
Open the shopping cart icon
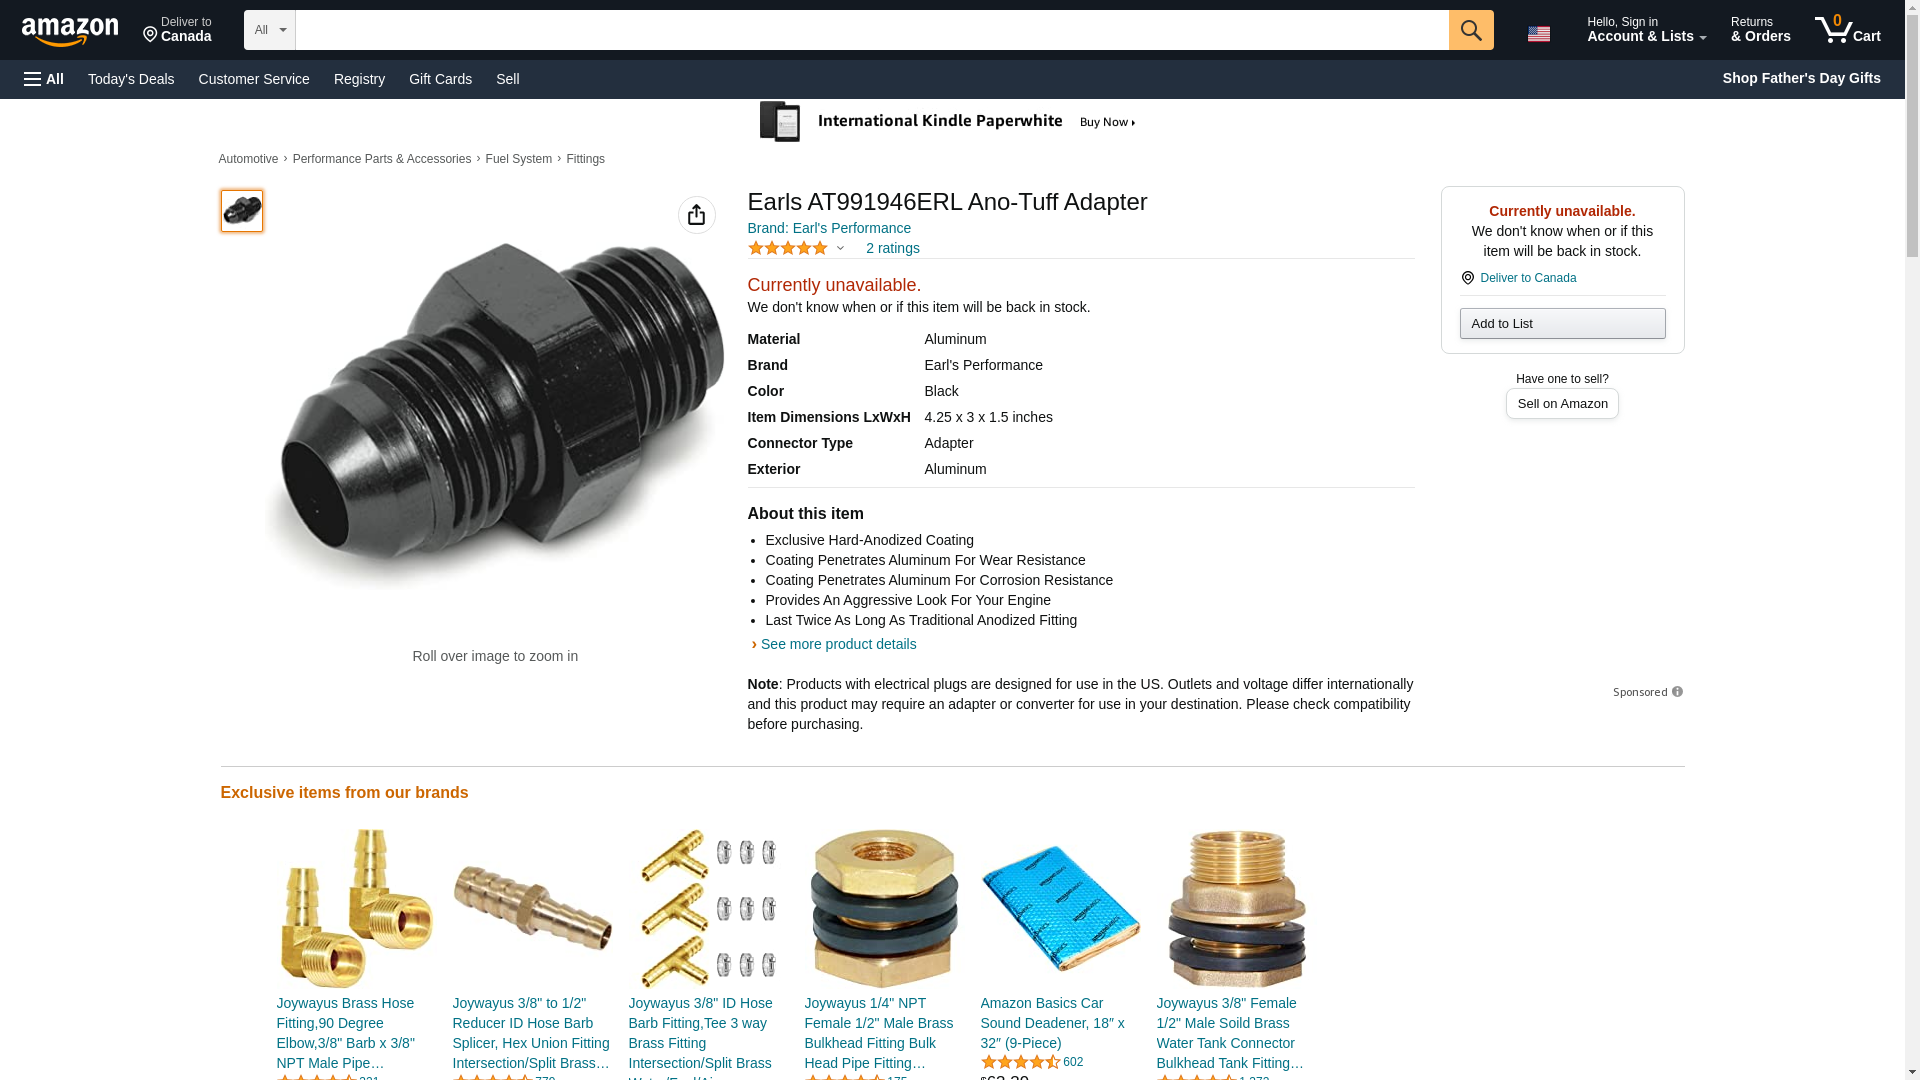click(x=1847, y=30)
